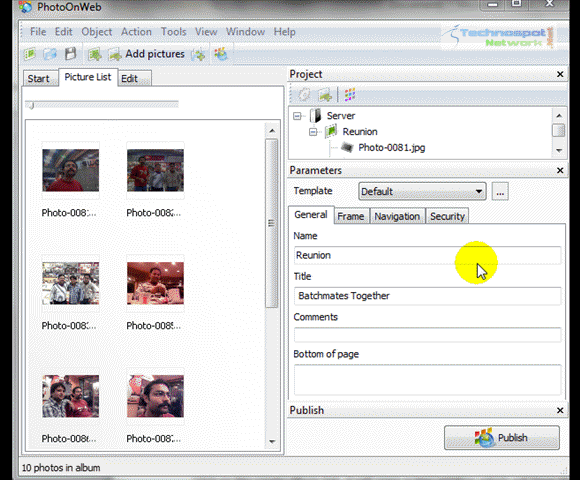This screenshot has width=580, height=480.
Task: Close the Parameters panel
Action: click(x=560, y=170)
